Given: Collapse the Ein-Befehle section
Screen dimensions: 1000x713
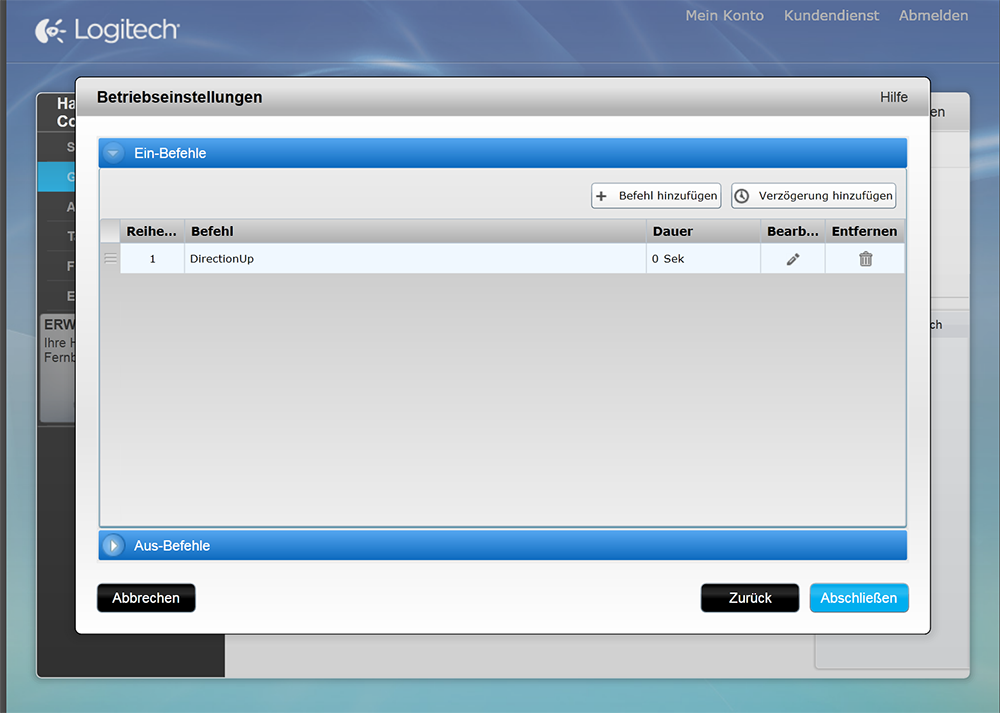Looking at the screenshot, I should coord(114,153).
